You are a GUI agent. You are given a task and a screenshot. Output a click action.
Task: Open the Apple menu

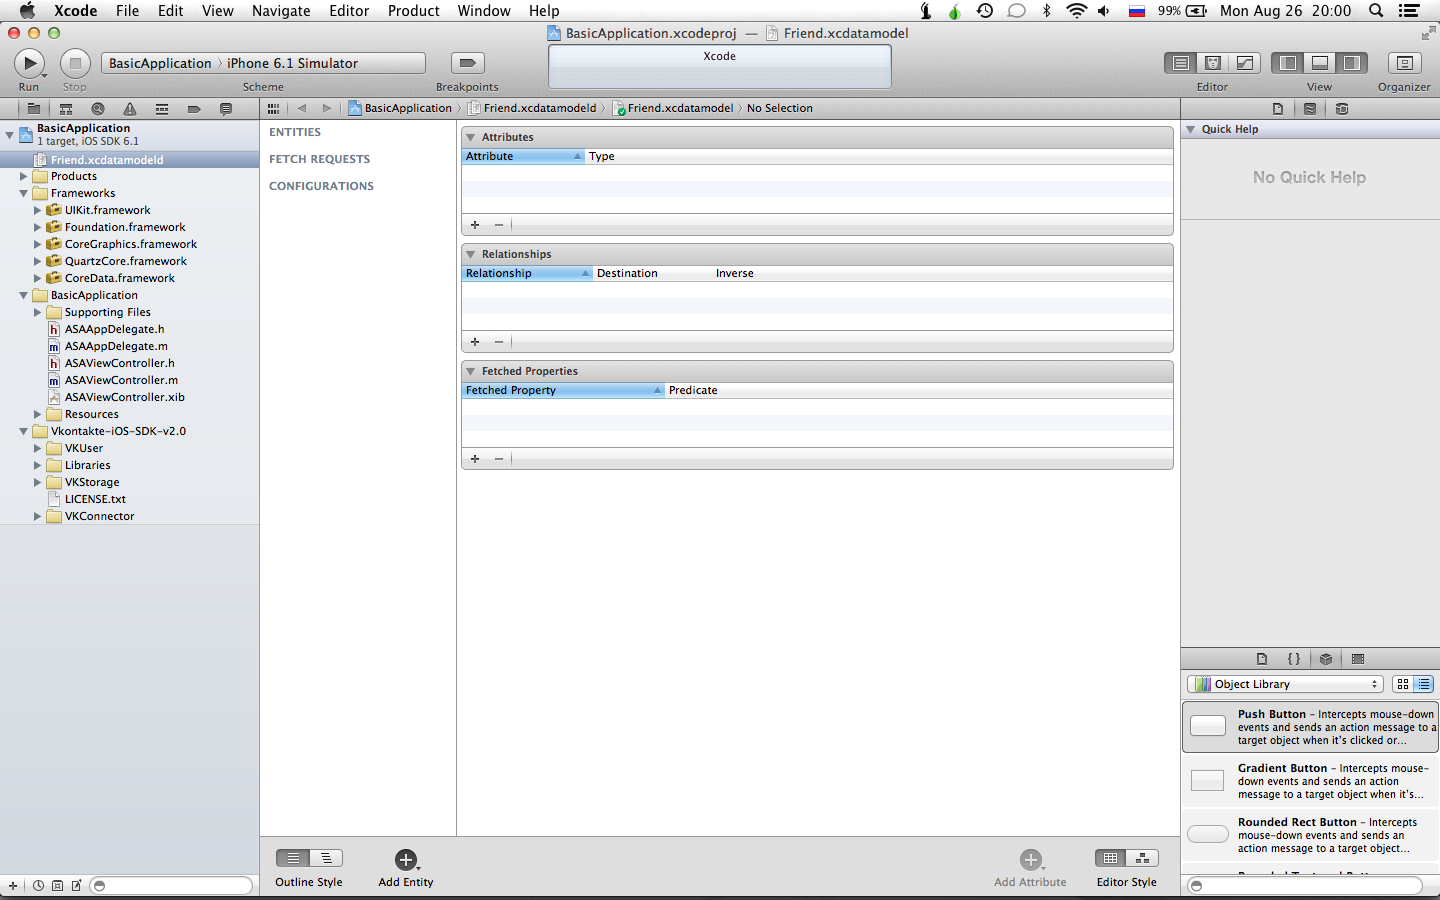[27, 11]
